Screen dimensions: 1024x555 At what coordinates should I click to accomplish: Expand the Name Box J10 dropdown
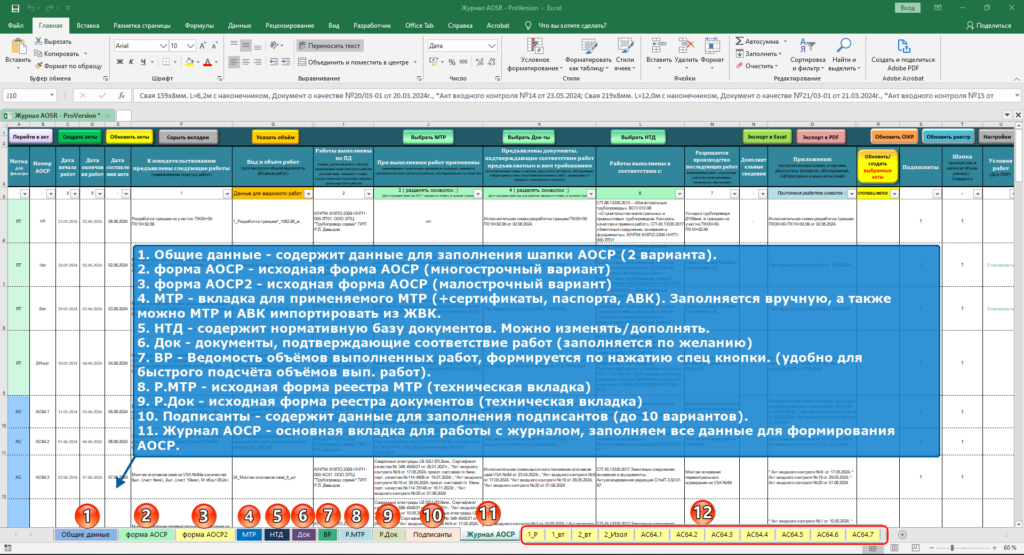51,95
